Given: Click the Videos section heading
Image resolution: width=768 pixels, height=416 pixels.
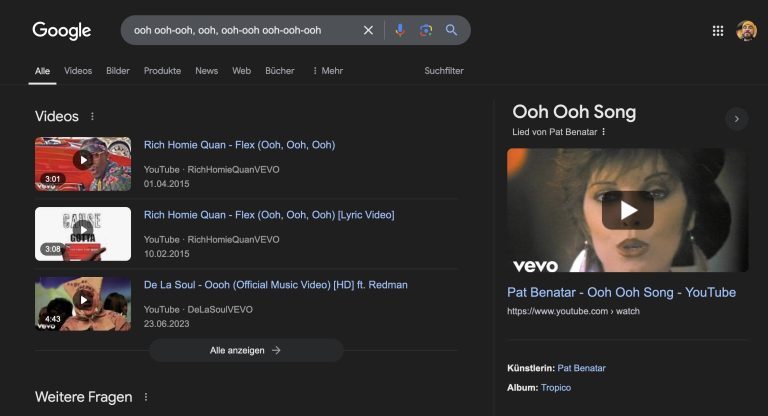Looking at the screenshot, I should (x=57, y=116).
